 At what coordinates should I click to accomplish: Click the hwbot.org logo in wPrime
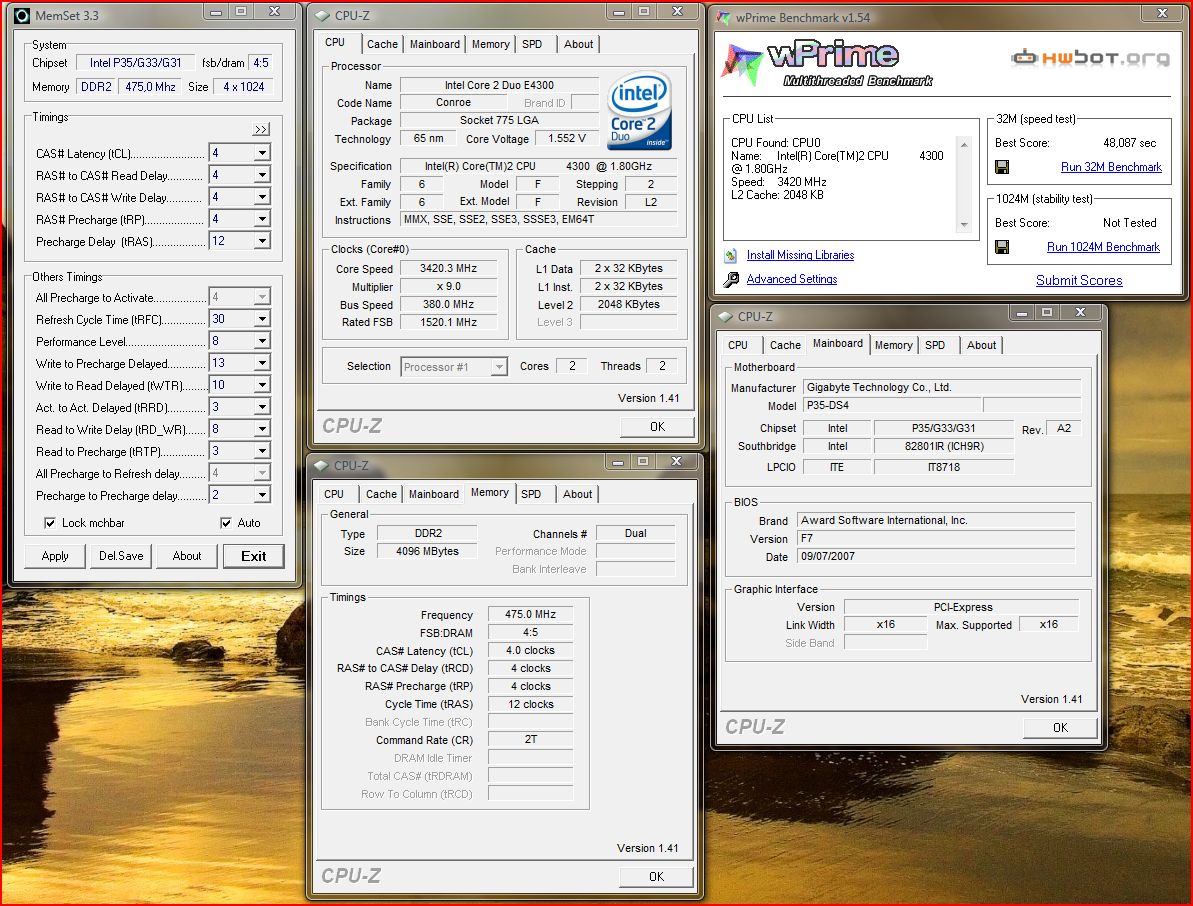click(1090, 58)
